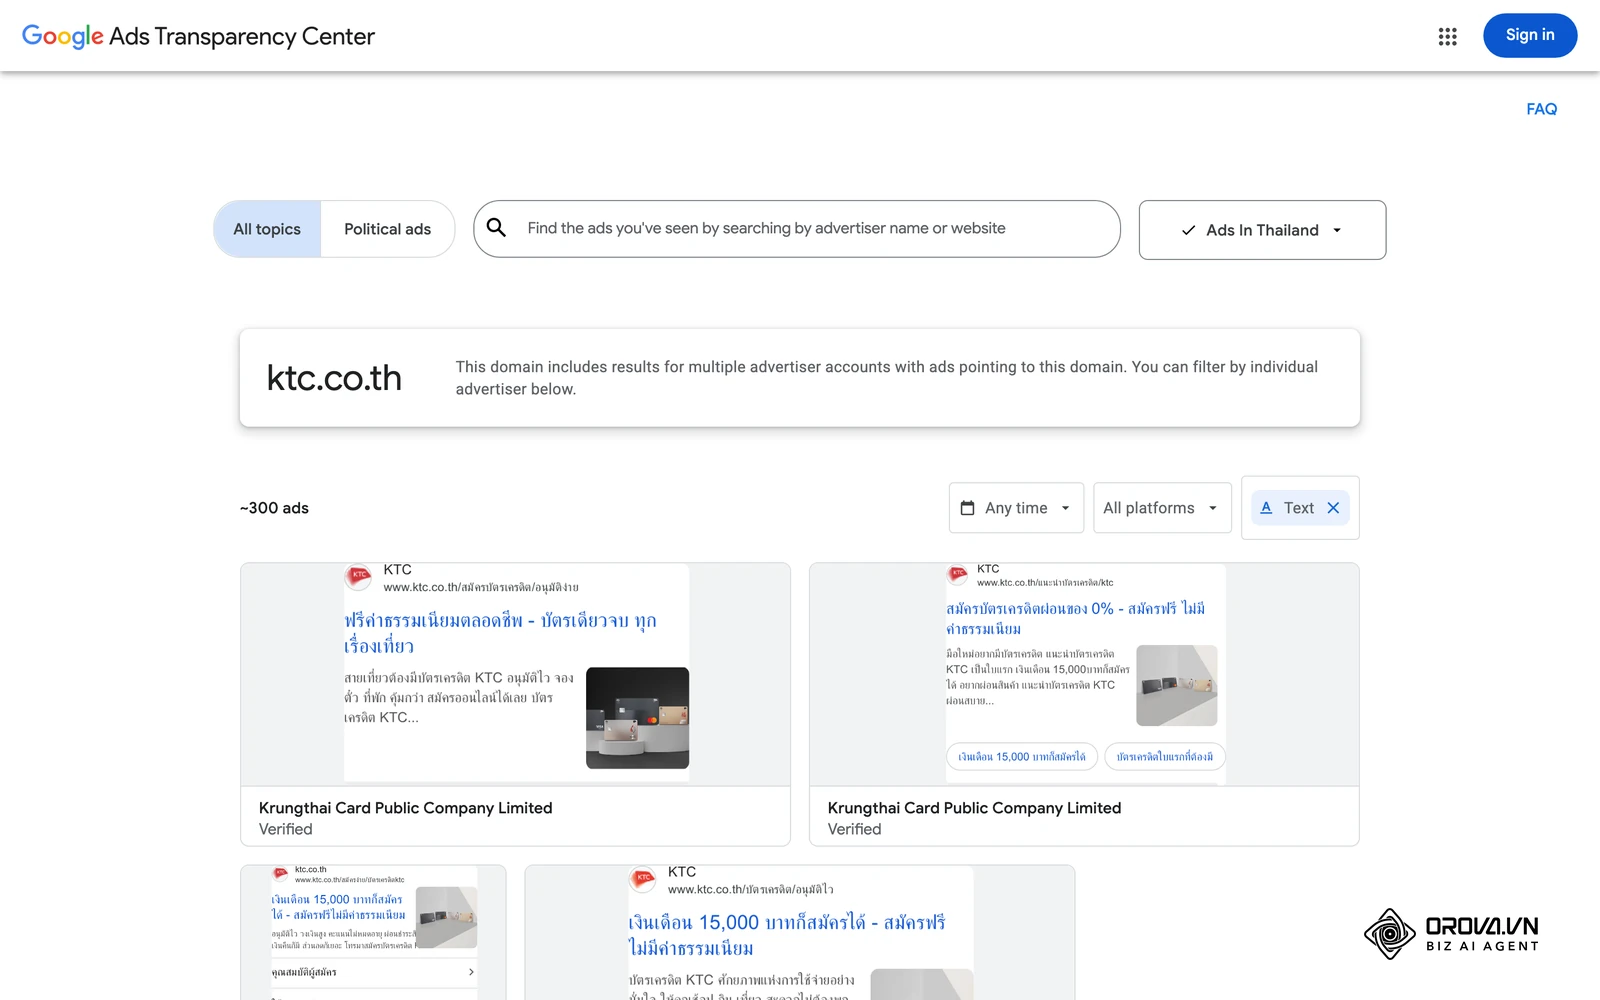Screen dimensions: 1600x1000
Task: Click the chevron arrow in small ad card
Action: 471,972
